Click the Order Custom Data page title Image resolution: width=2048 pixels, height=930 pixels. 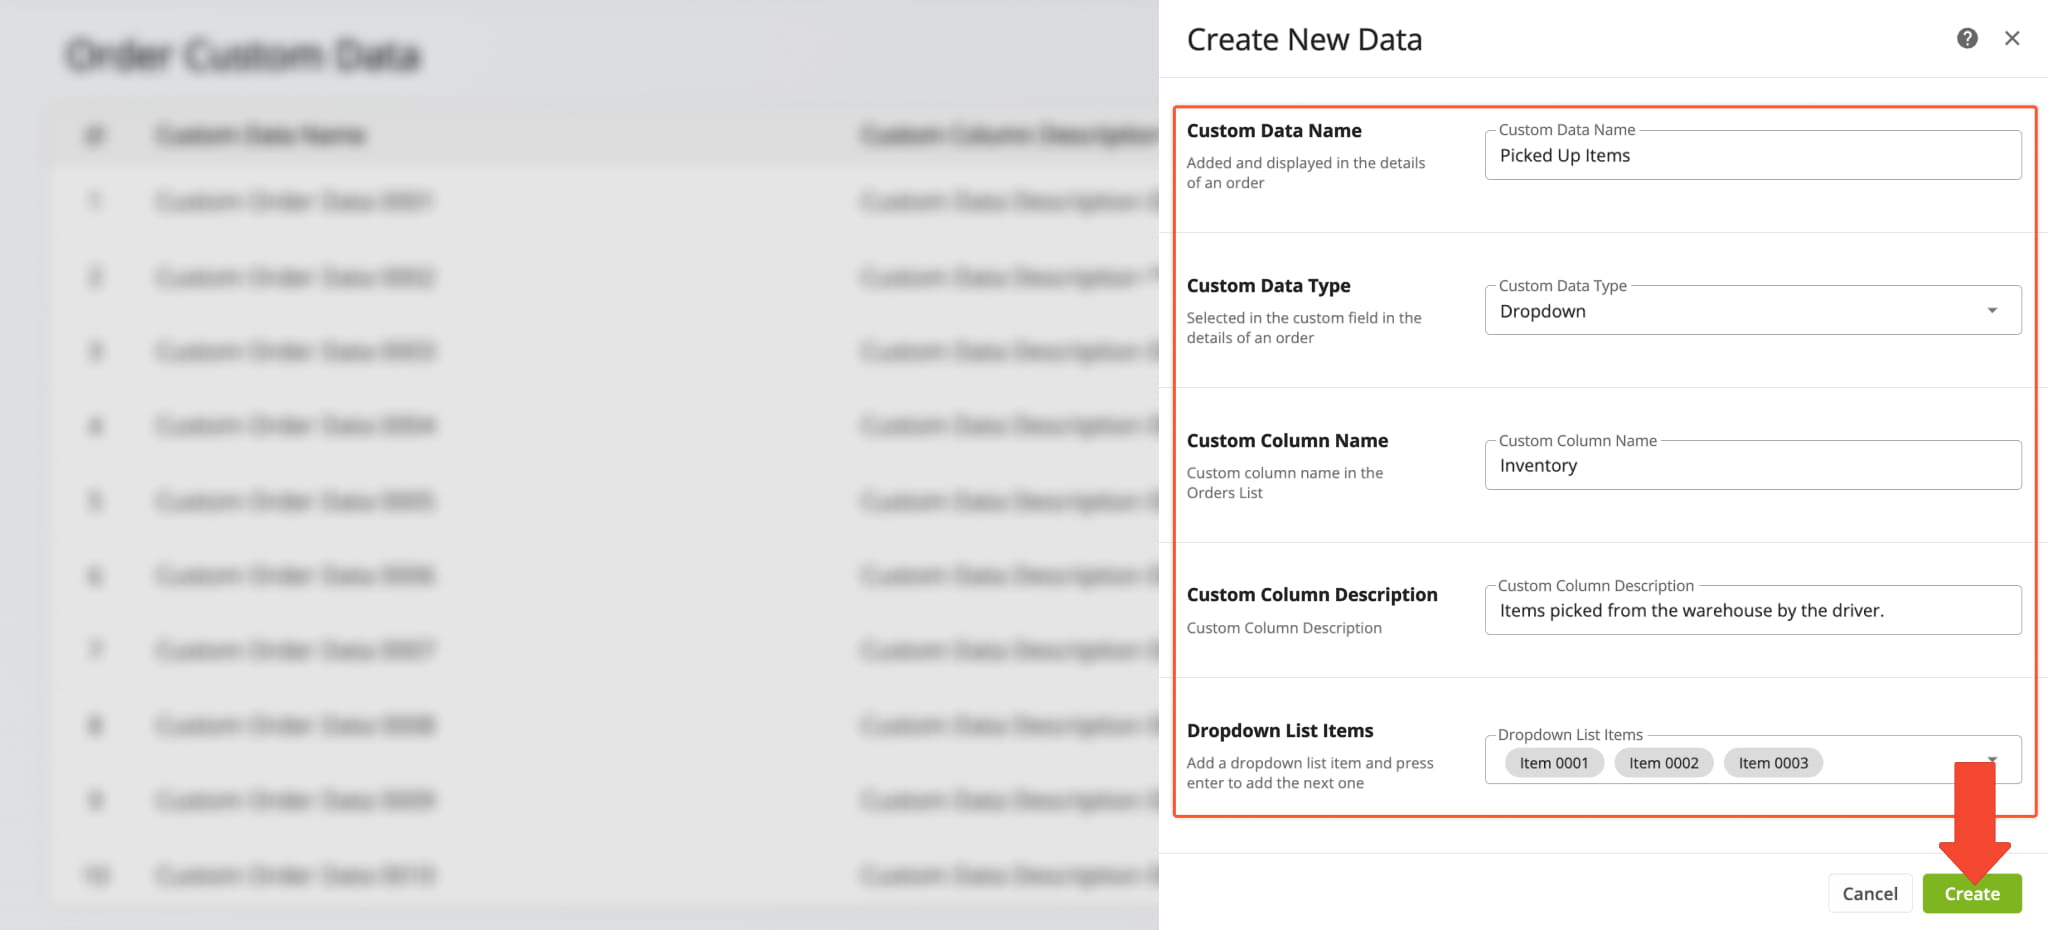click(243, 56)
